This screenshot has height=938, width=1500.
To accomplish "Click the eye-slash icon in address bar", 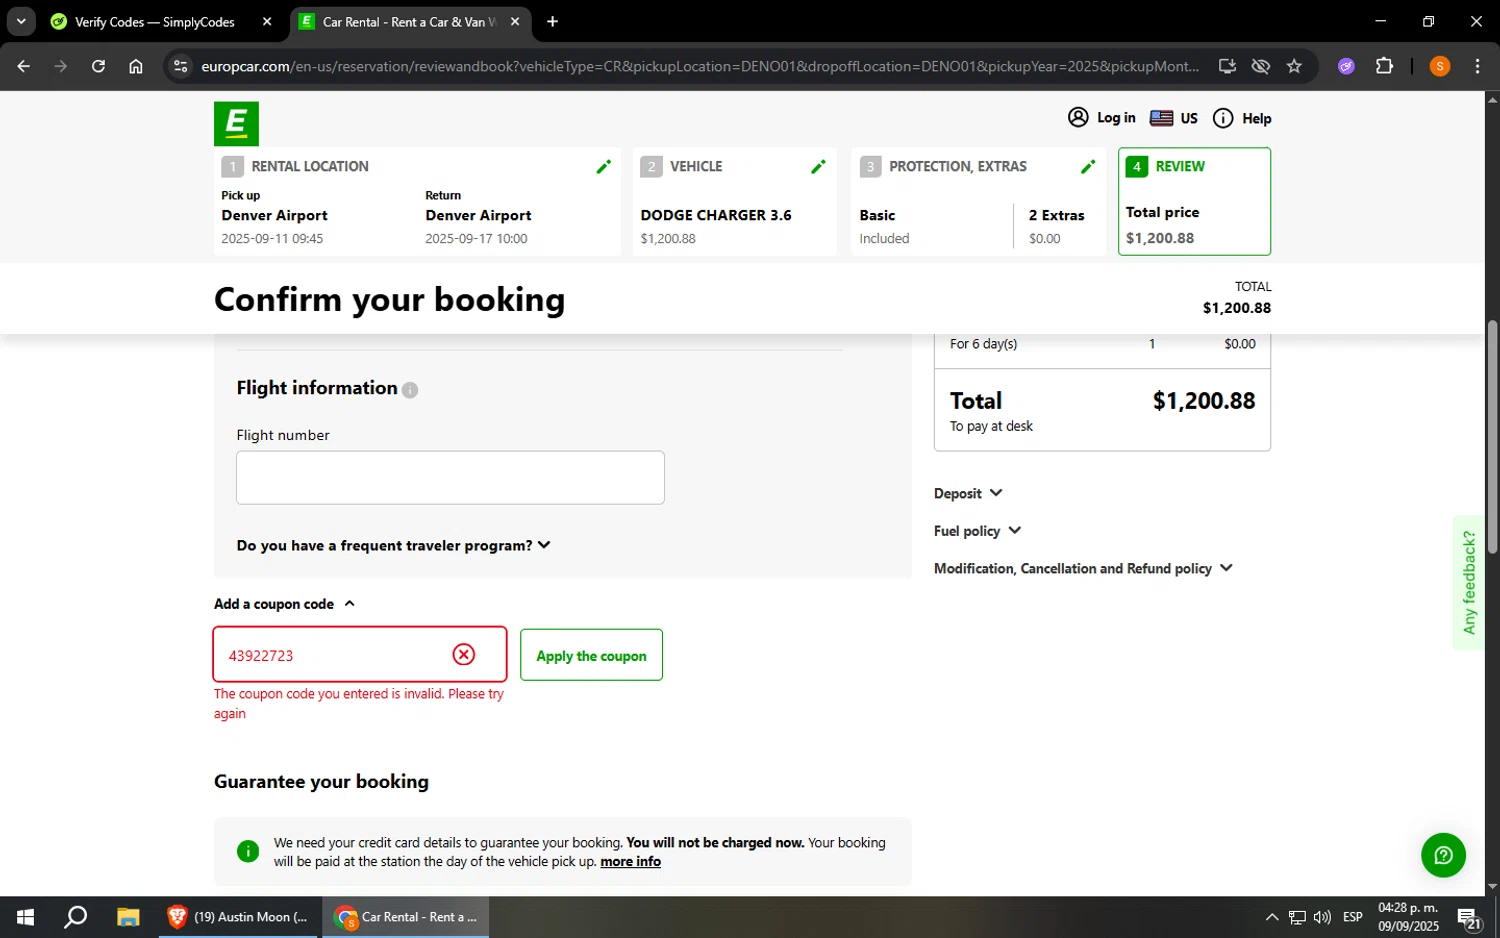I will (1261, 66).
